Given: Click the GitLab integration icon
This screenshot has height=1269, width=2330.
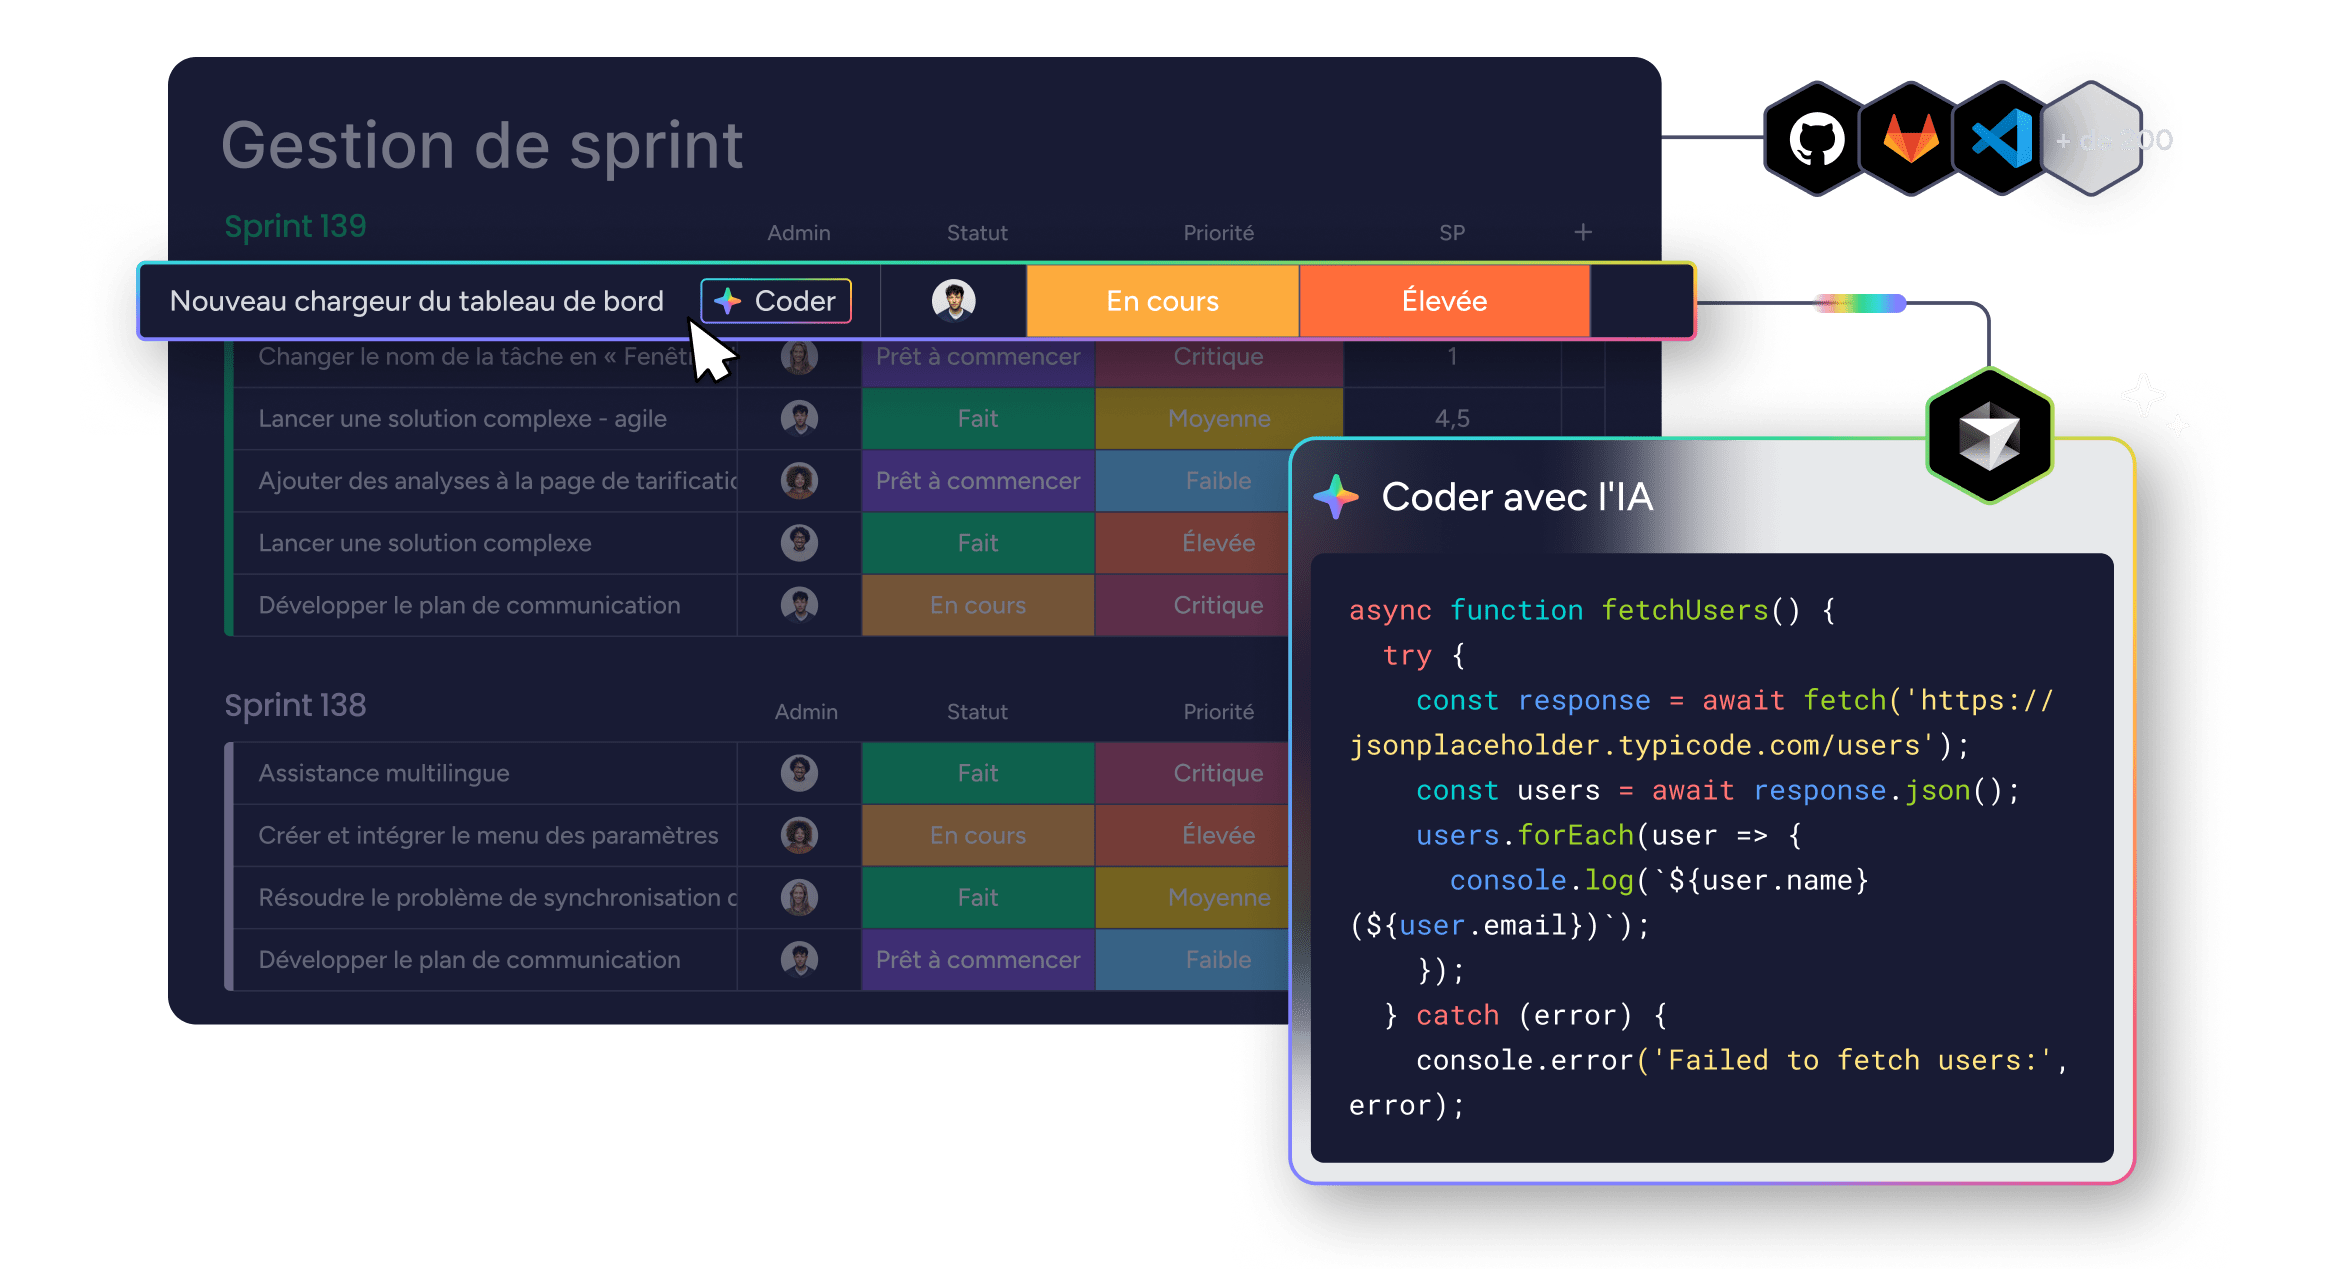Looking at the screenshot, I should click(x=1908, y=140).
